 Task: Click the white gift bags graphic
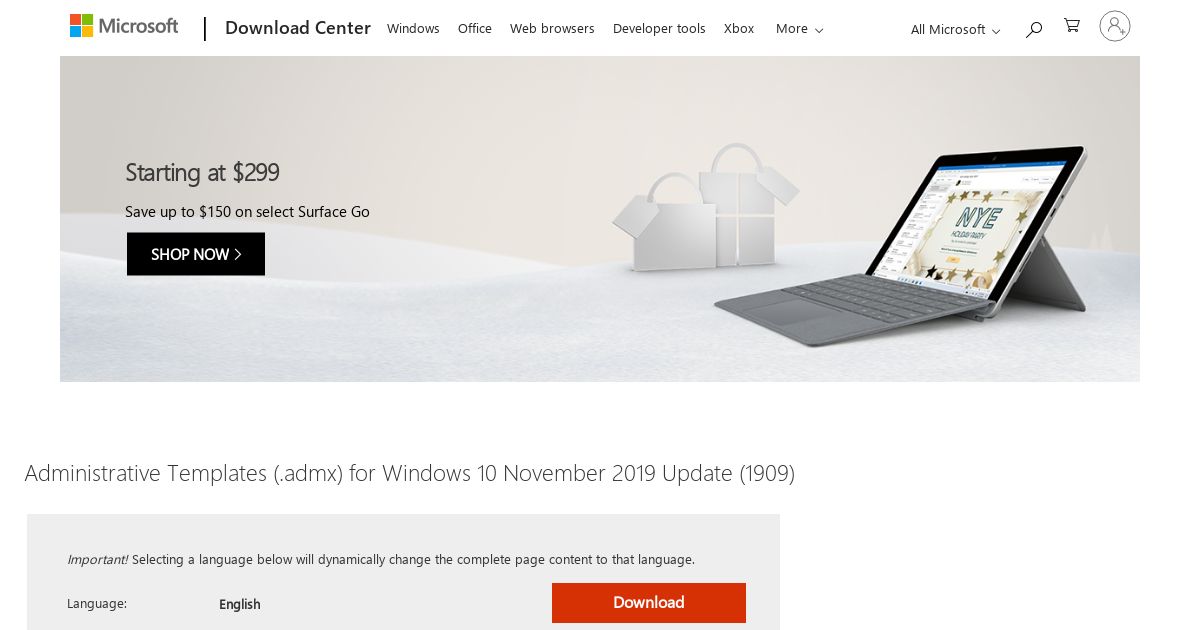tap(704, 209)
